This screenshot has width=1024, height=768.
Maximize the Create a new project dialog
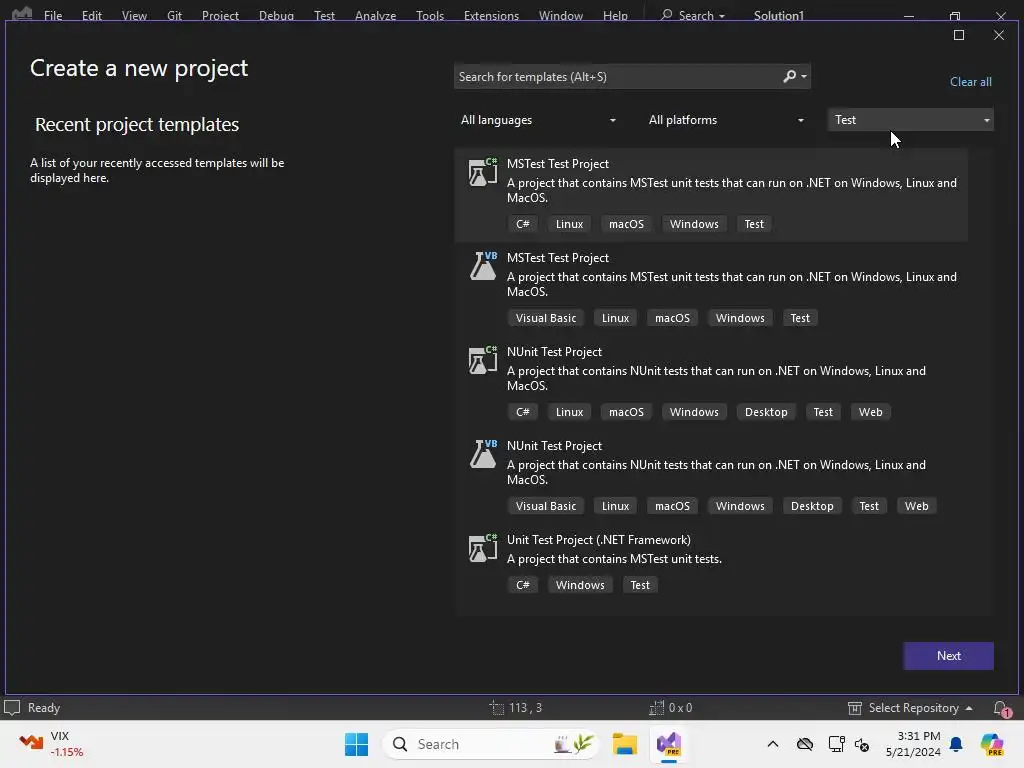959,35
